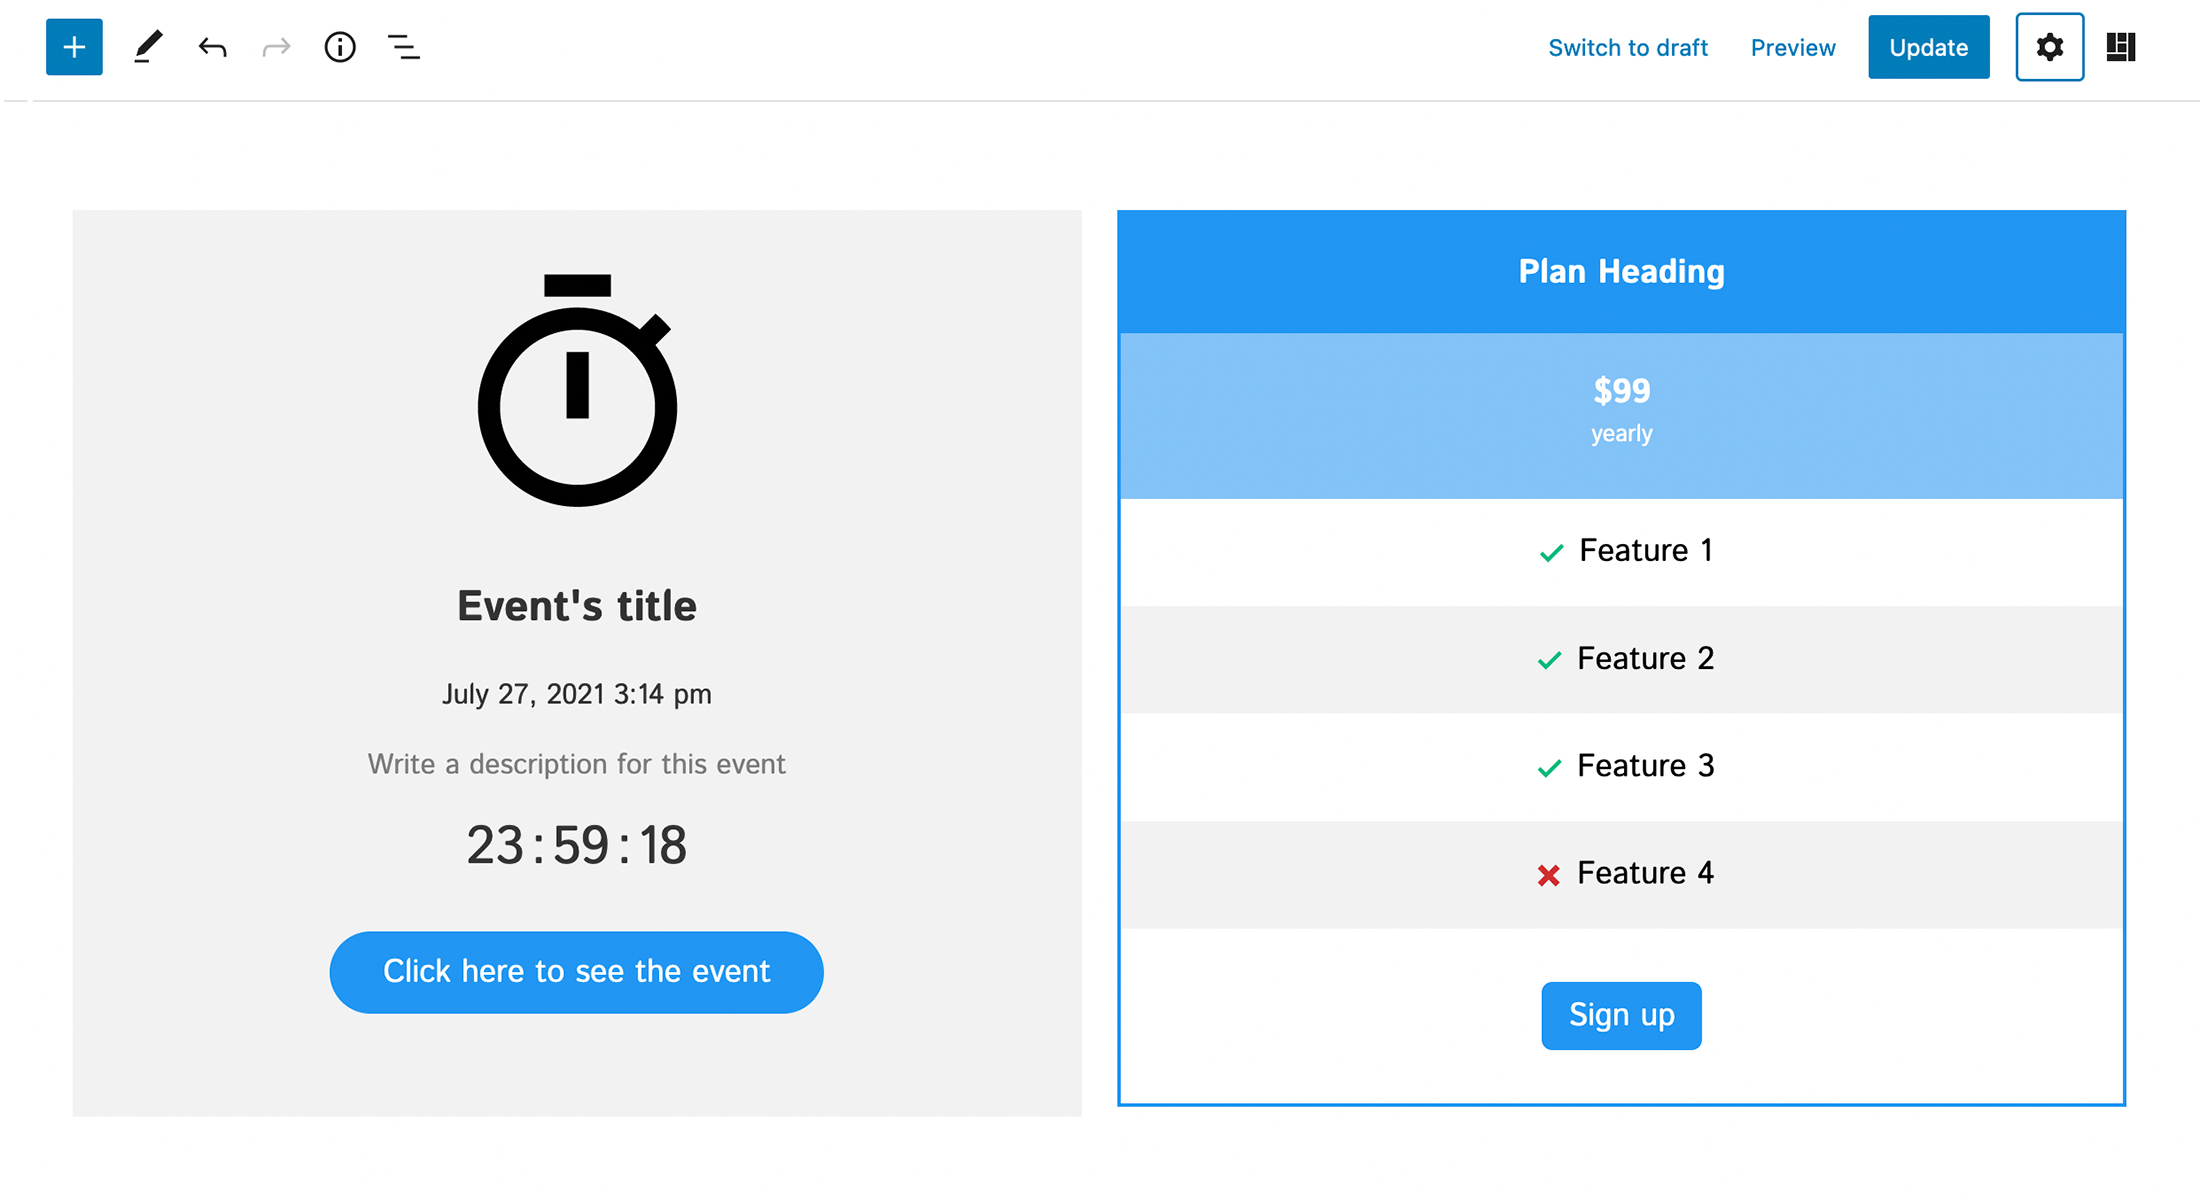Toggle the settings gear sidebar
This screenshot has height=1199, width=2200.
point(2049,47)
